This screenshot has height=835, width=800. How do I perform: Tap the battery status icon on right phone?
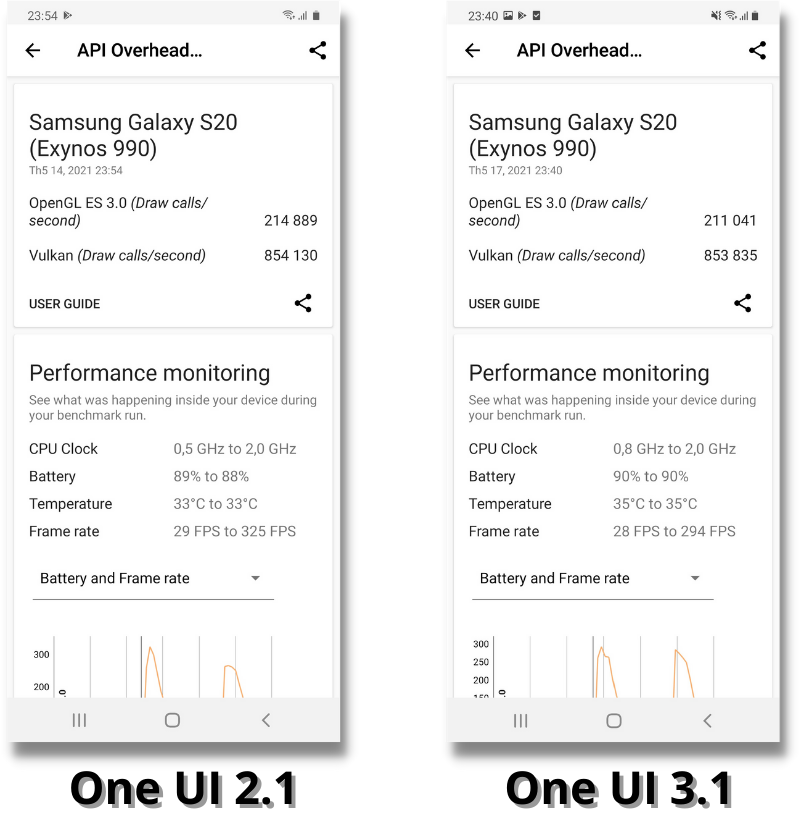(x=756, y=16)
